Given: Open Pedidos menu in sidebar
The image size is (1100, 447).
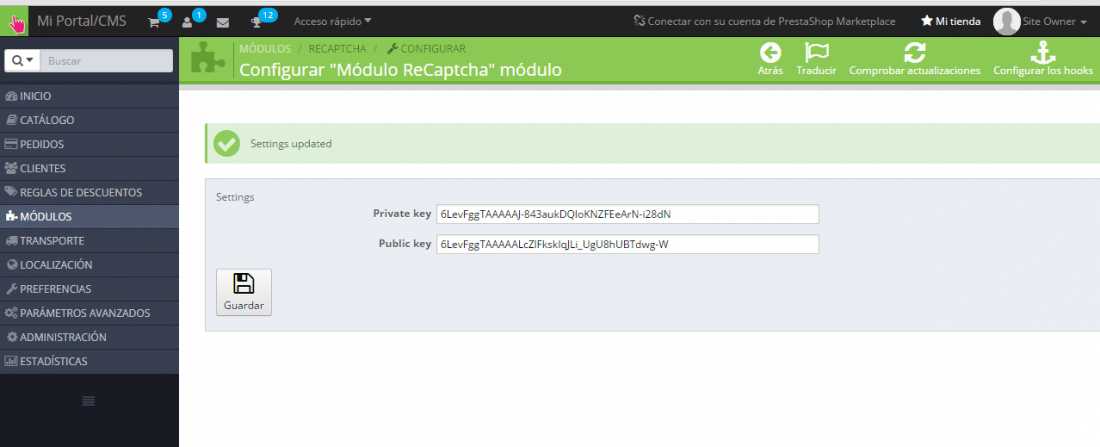Looking at the screenshot, I should coord(89,145).
